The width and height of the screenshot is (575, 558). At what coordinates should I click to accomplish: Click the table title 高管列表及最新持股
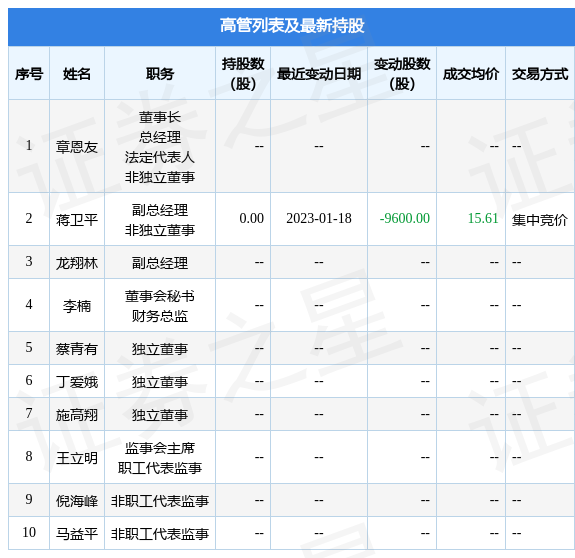(x=292, y=26)
